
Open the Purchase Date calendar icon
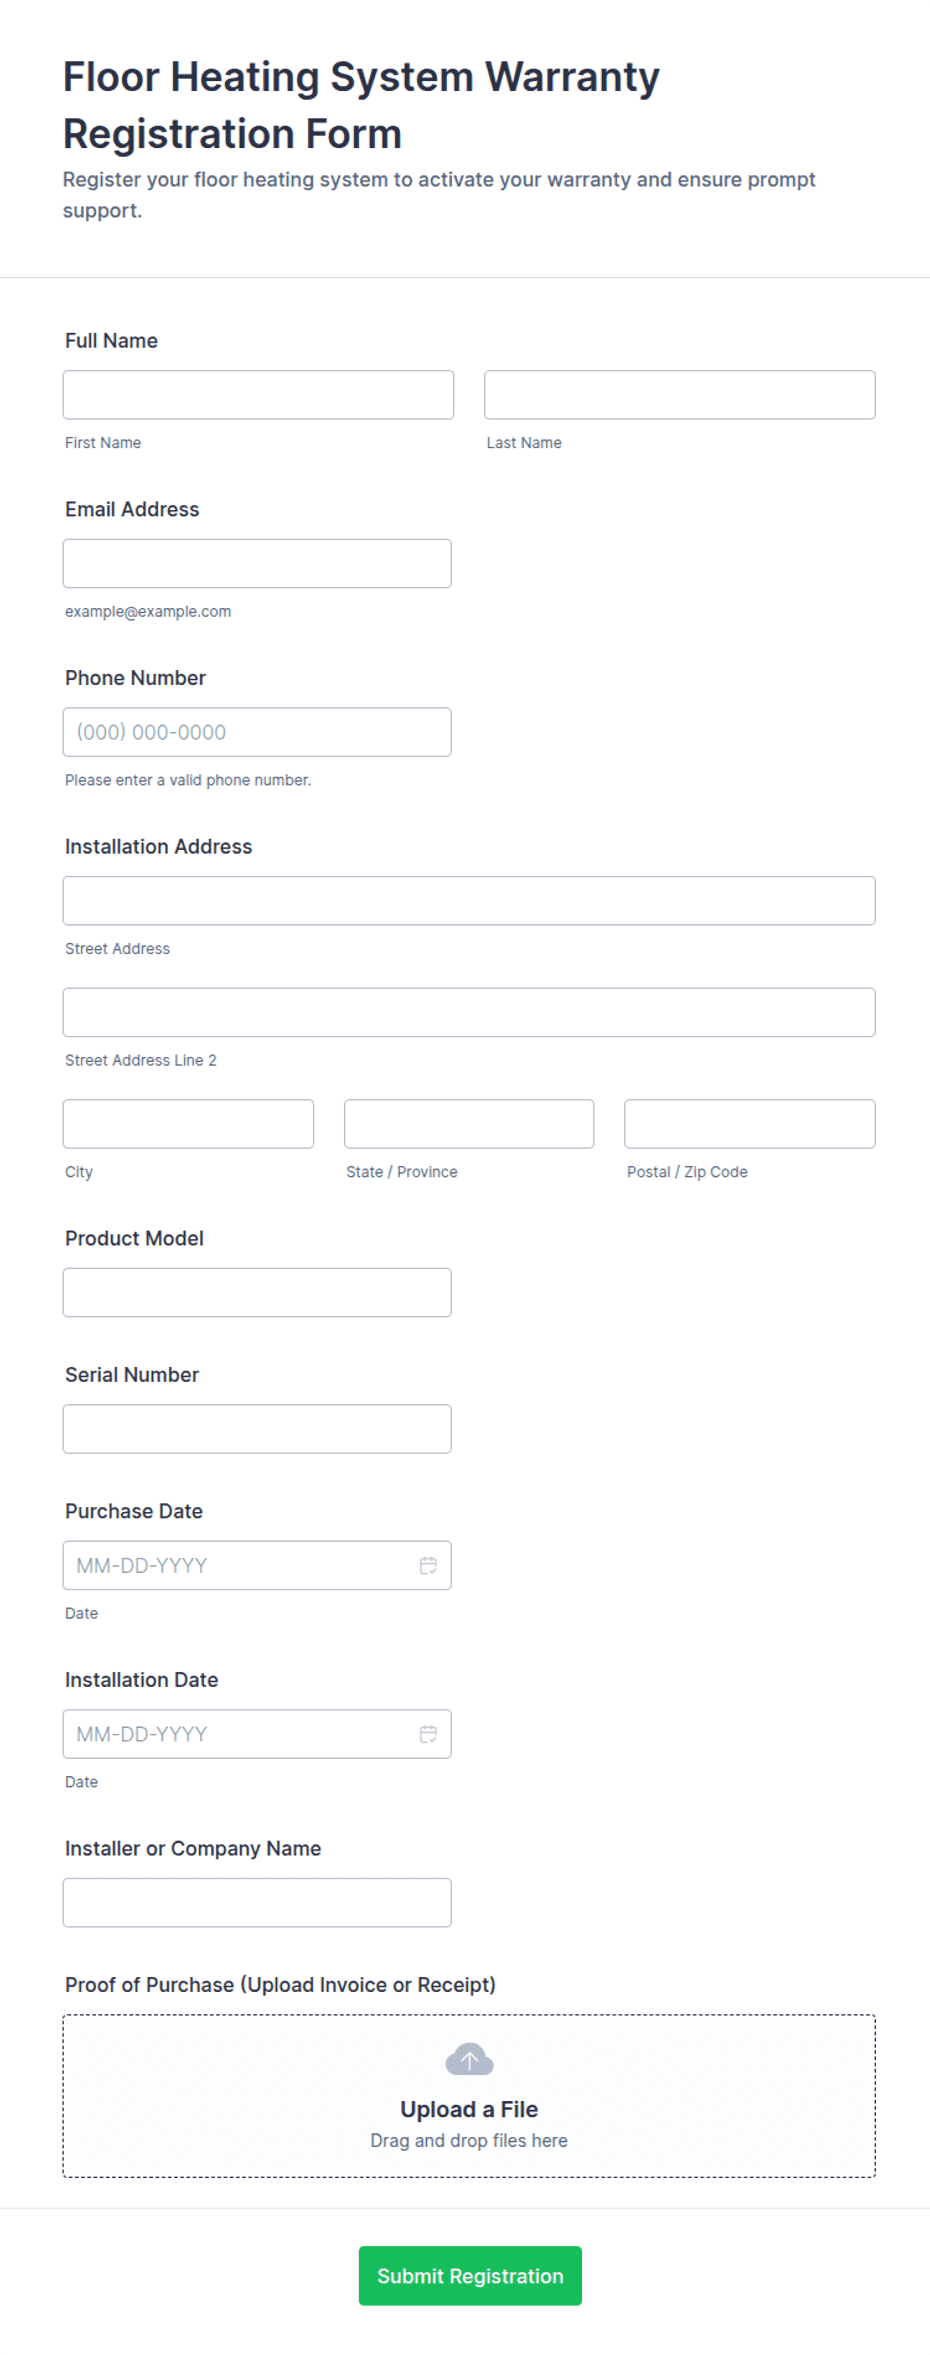pyautogui.click(x=428, y=1565)
